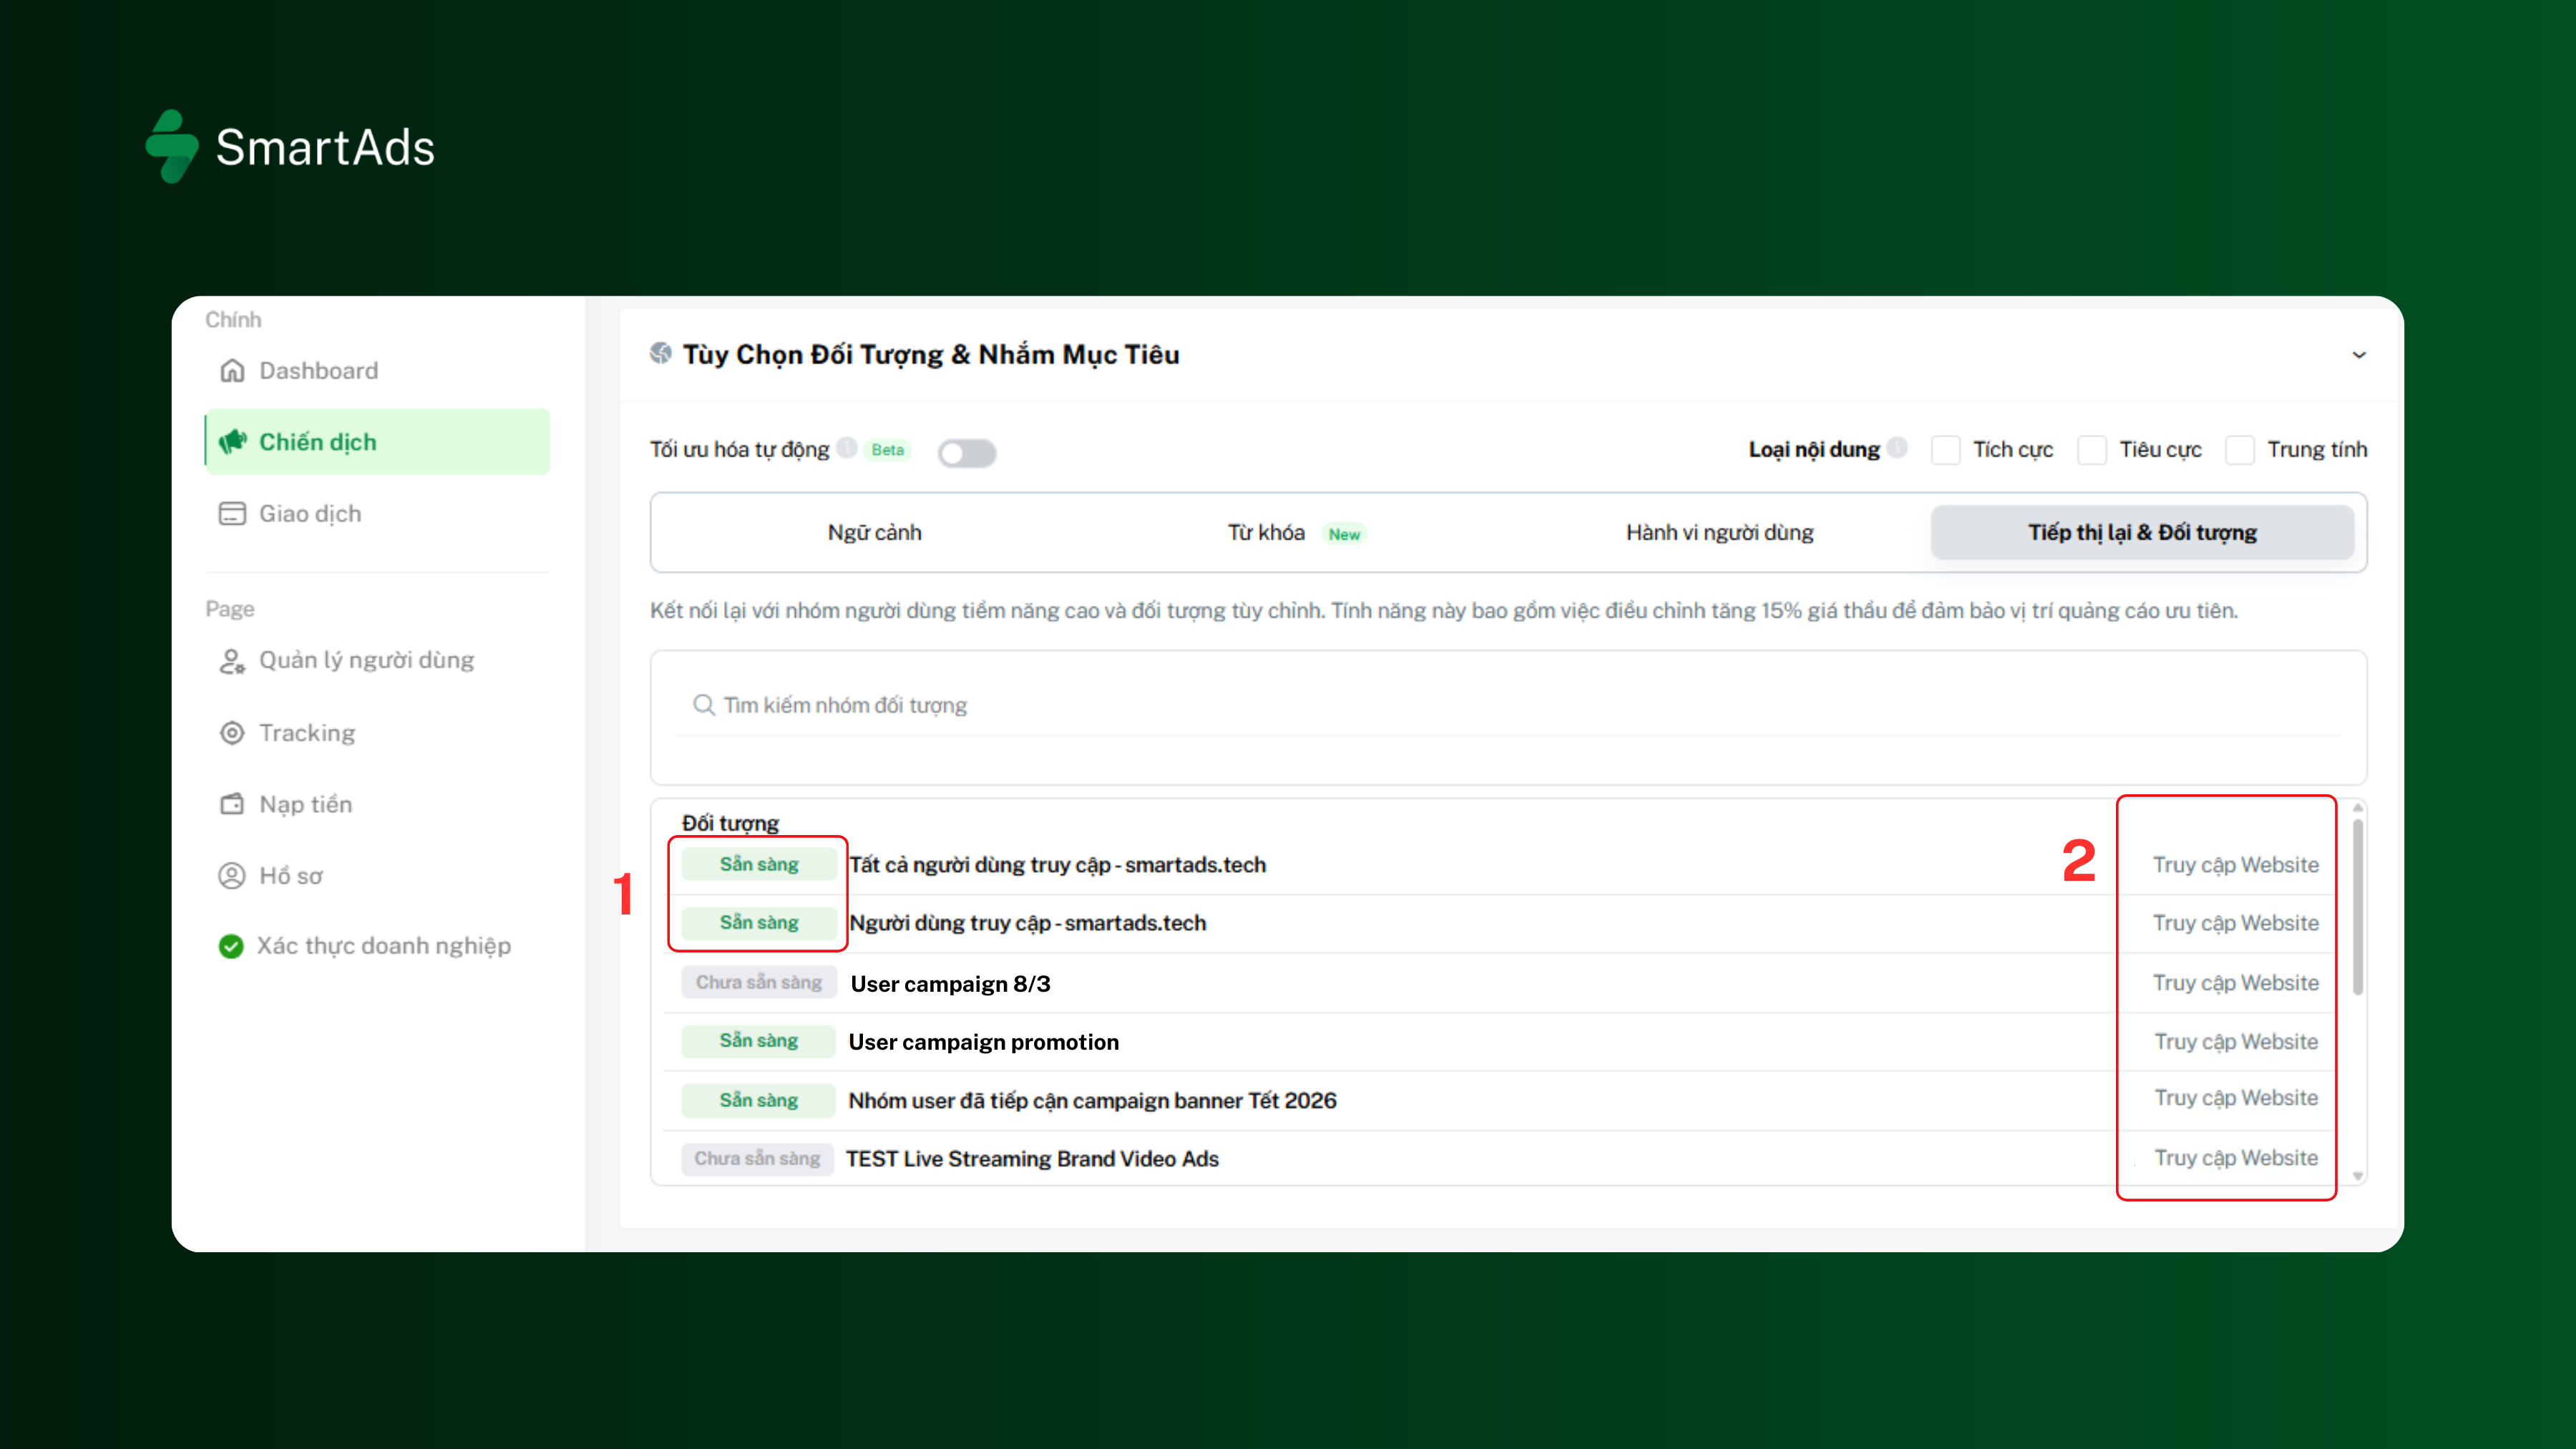
Task: Switch to the Ngữ cảnh tab
Action: click(875, 533)
